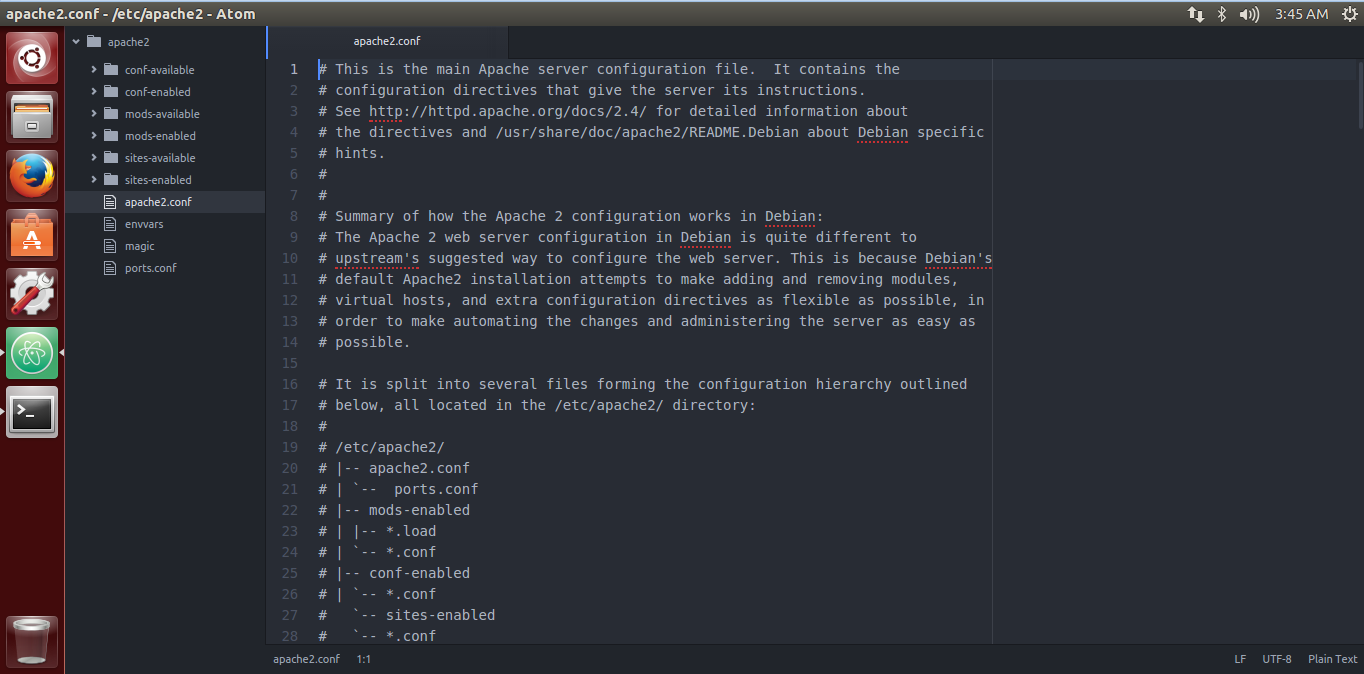Open Ubuntu Software Center icon

32,235
